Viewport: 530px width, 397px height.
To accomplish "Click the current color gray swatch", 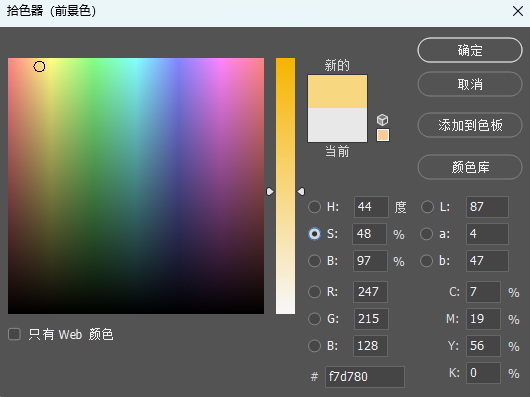I will coord(337,125).
